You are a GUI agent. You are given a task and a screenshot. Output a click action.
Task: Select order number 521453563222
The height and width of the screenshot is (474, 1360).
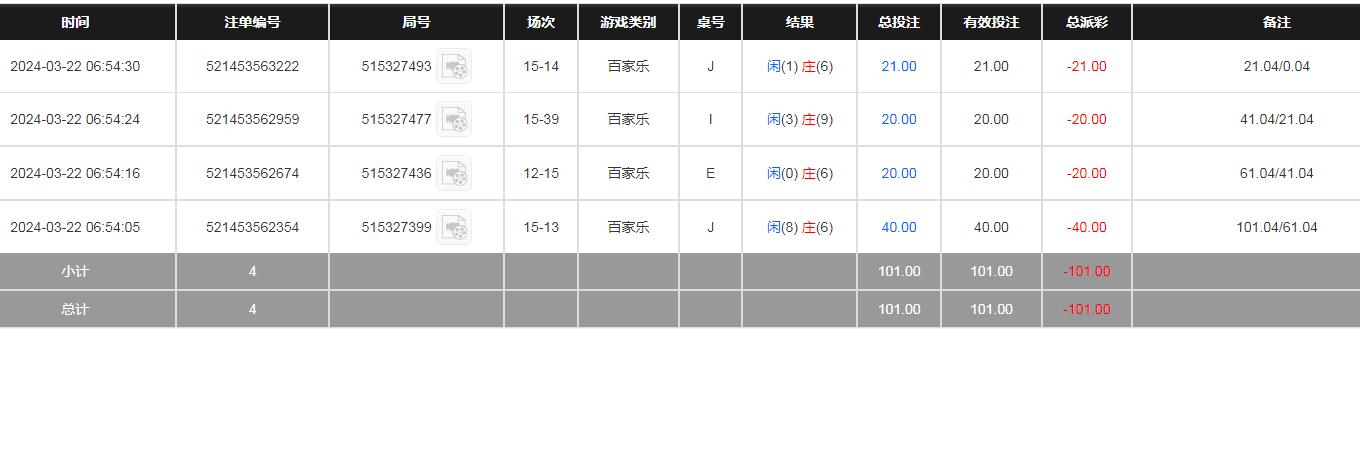252,67
